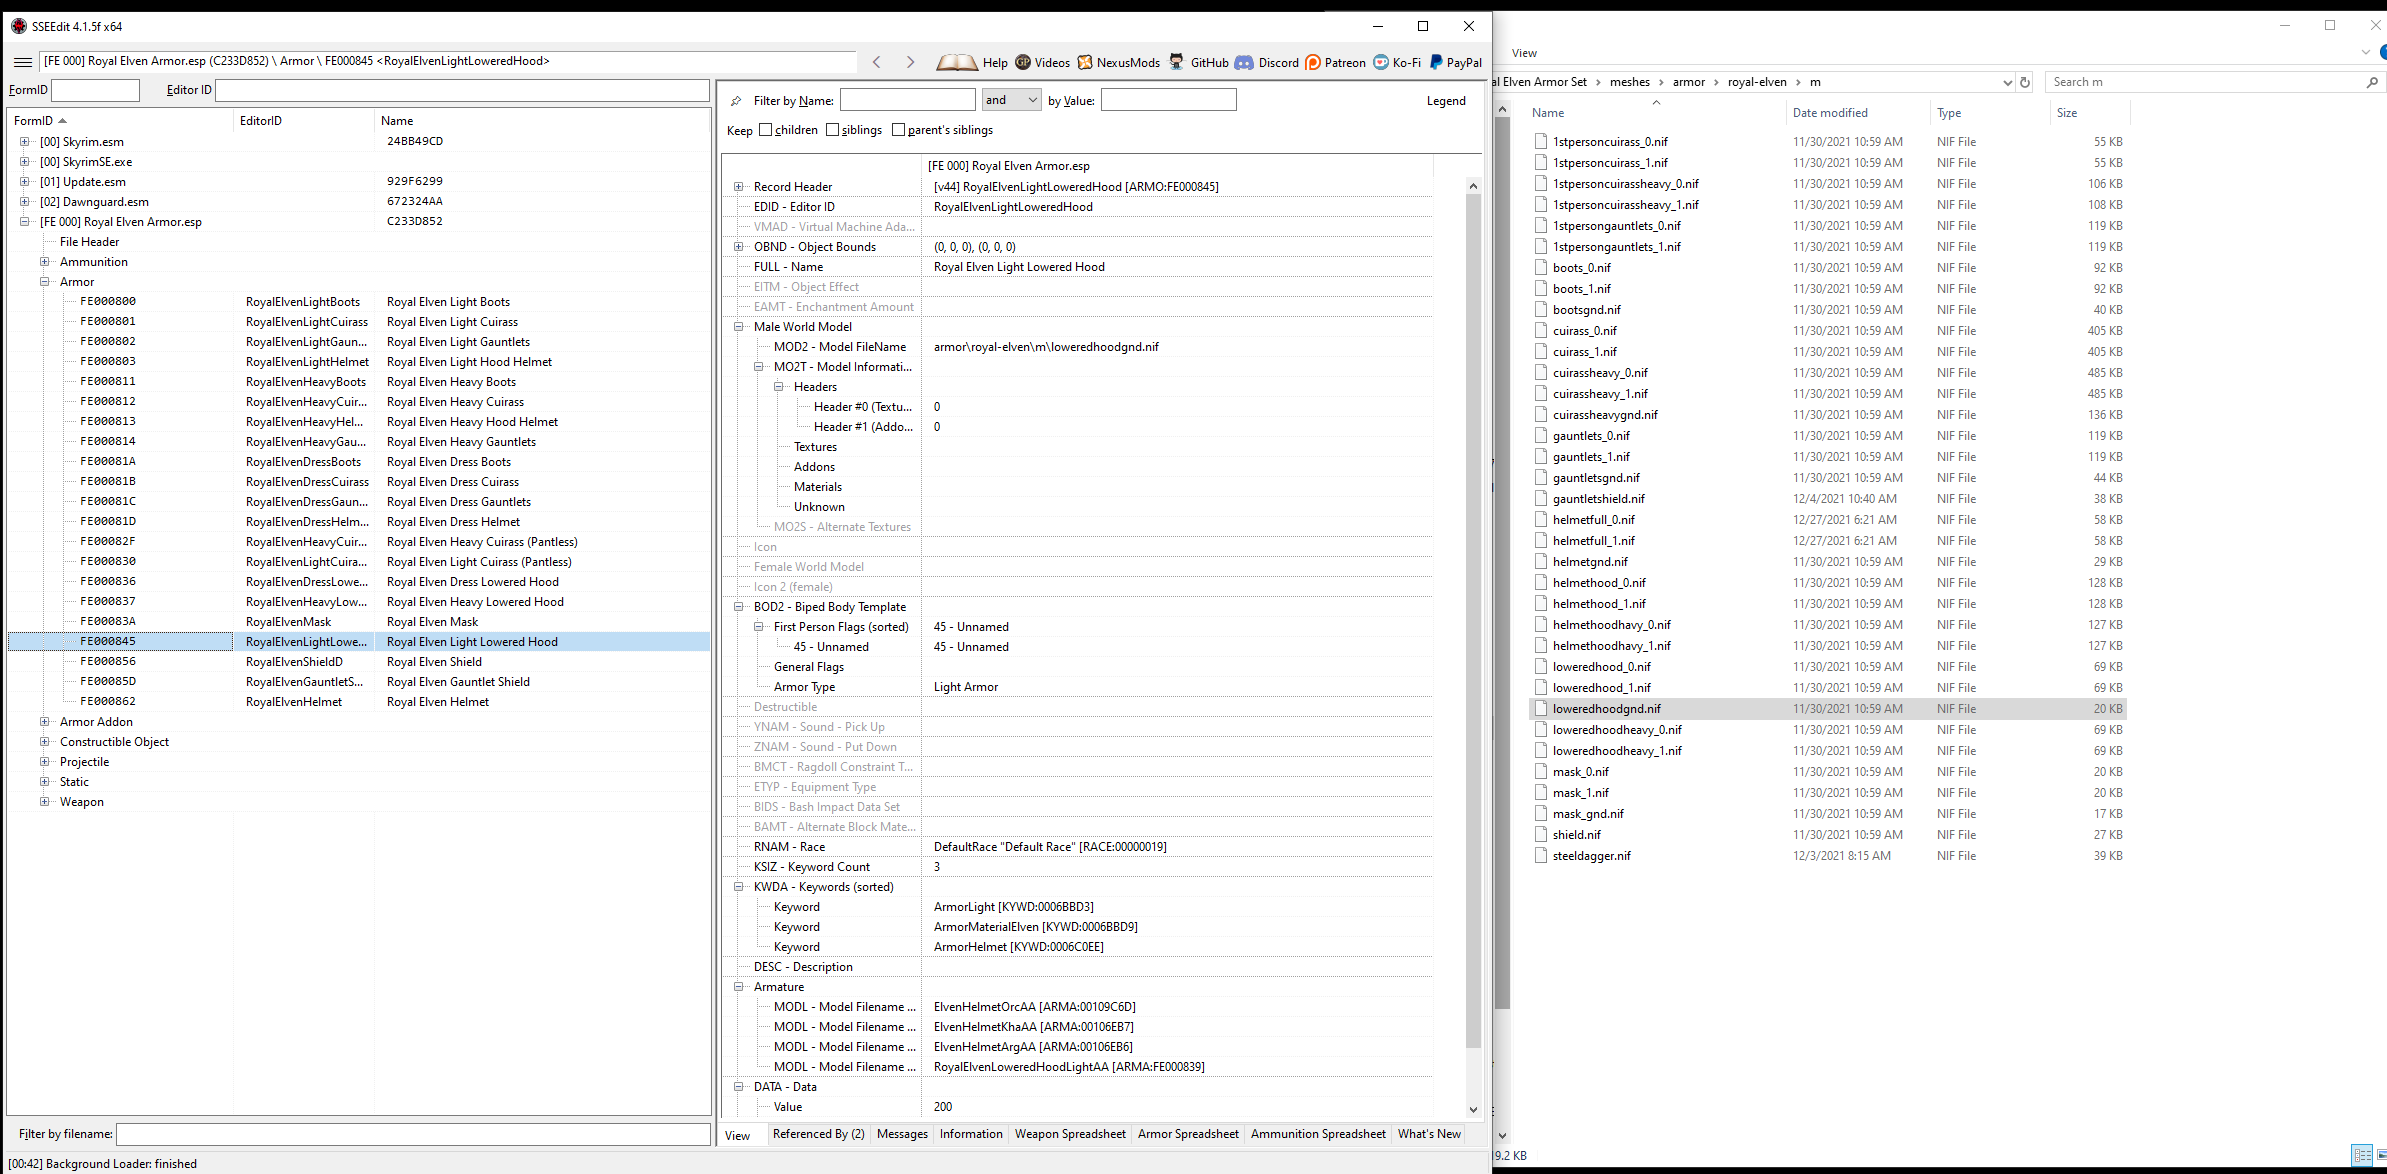Open the SSEEdit hamburger menu

pos(22,62)
